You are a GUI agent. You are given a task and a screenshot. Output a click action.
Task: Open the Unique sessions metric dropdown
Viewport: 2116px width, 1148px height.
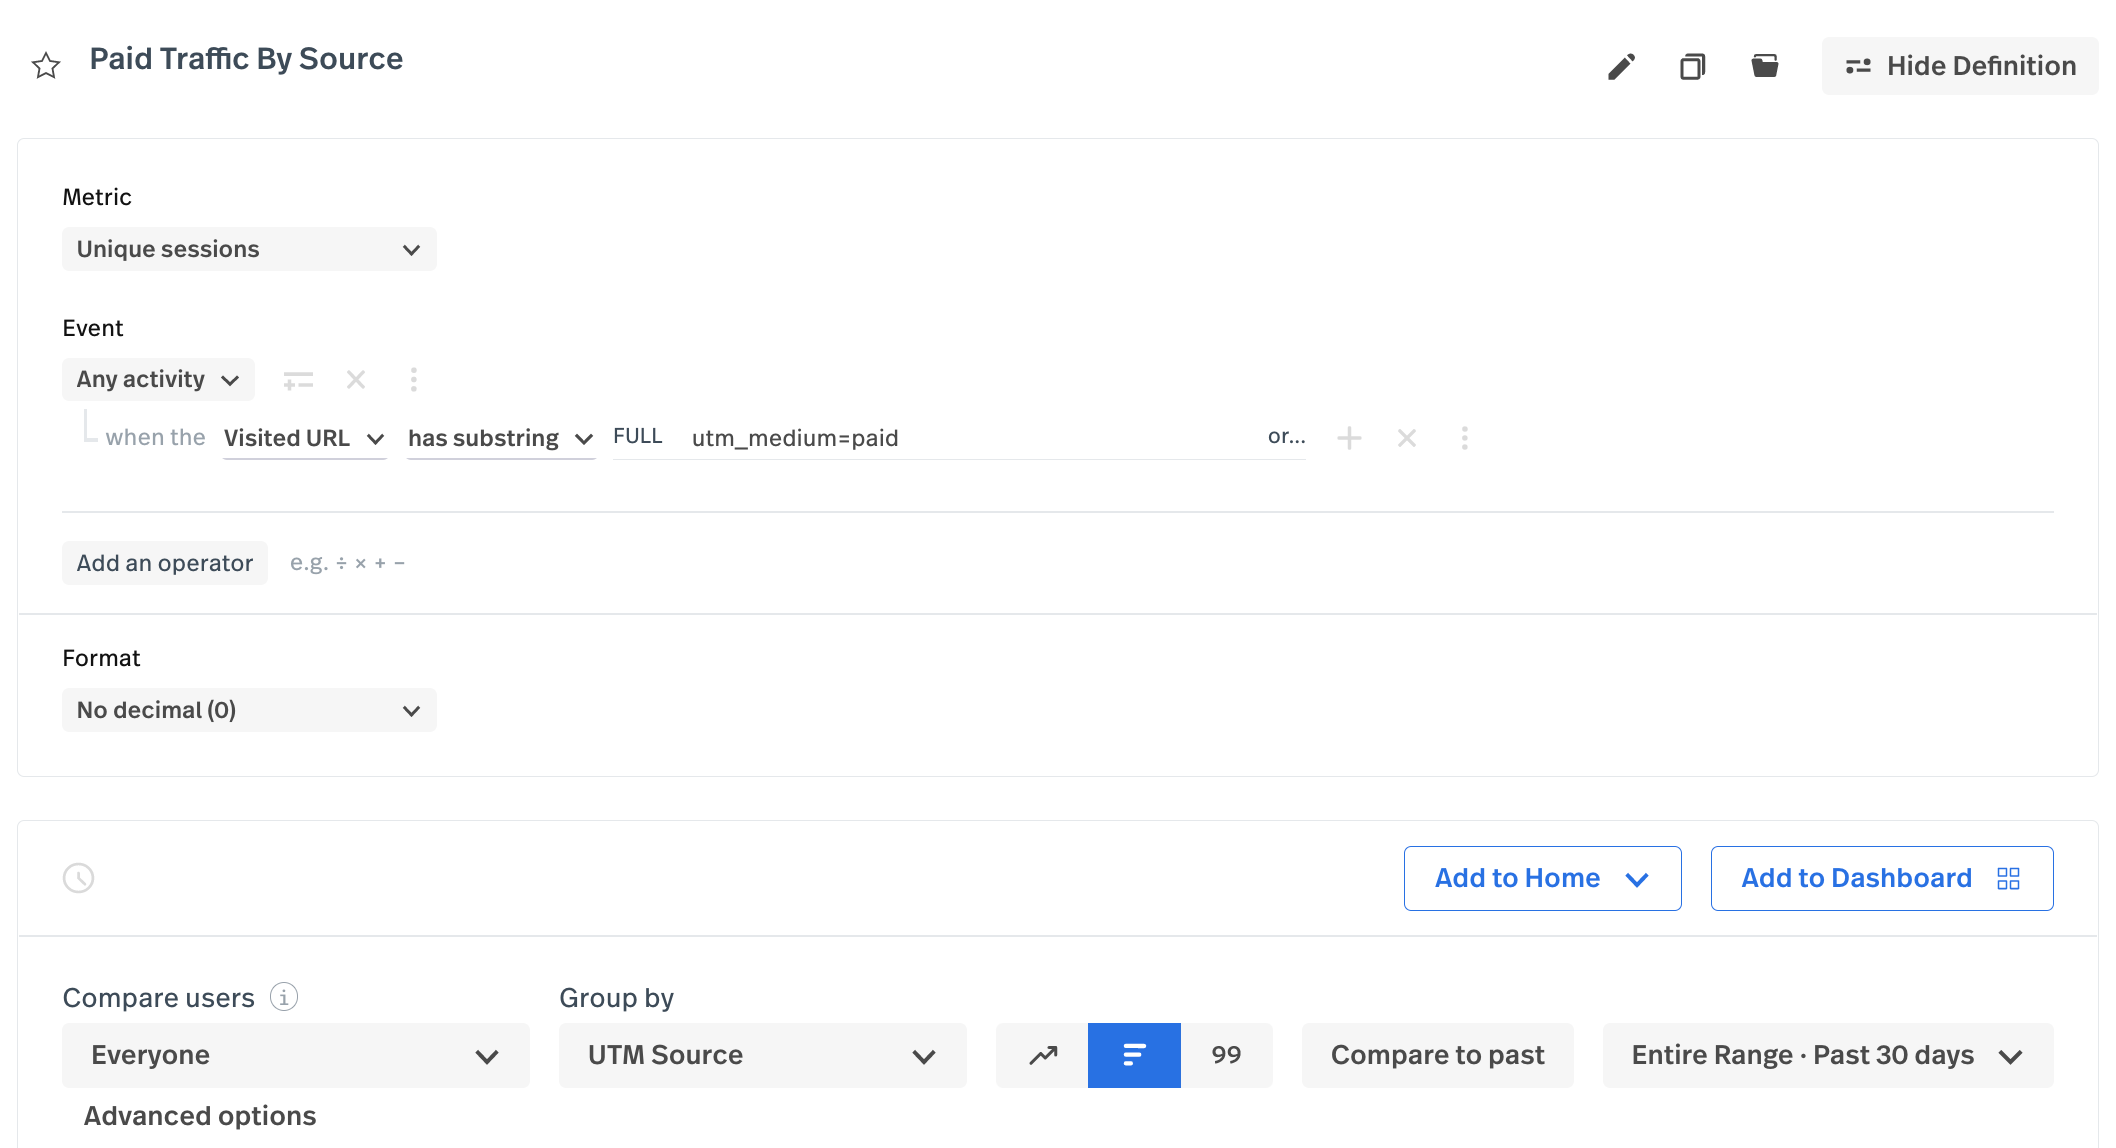249,249
